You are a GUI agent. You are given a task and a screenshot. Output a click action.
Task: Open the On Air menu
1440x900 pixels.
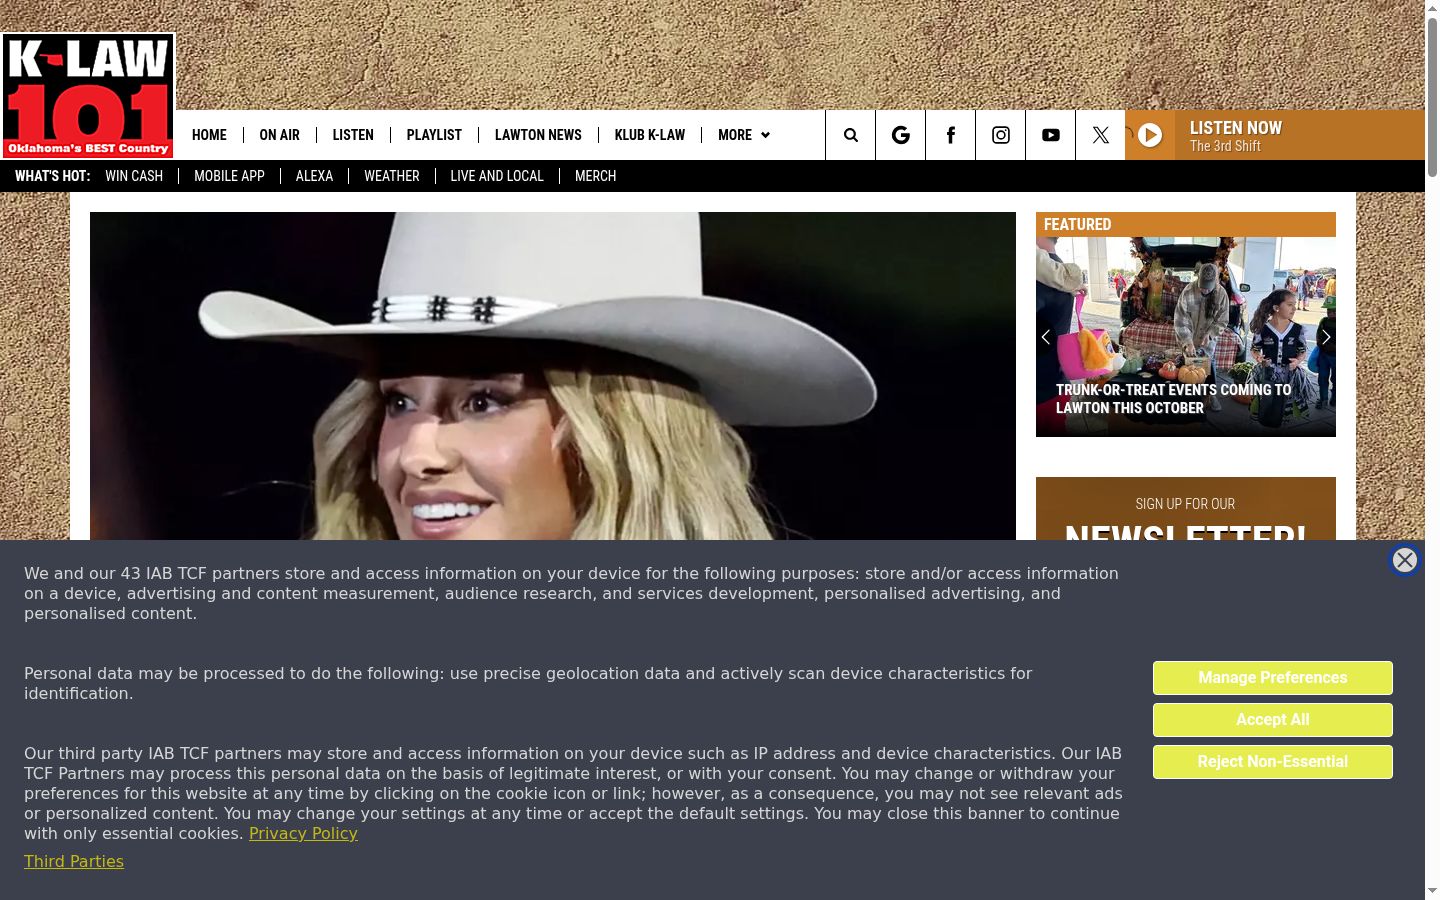coord(279,135)
